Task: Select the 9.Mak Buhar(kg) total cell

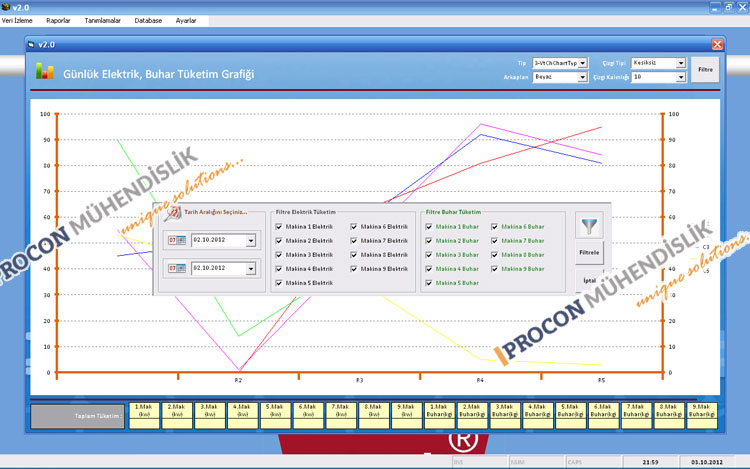Action: click(702, 415)
